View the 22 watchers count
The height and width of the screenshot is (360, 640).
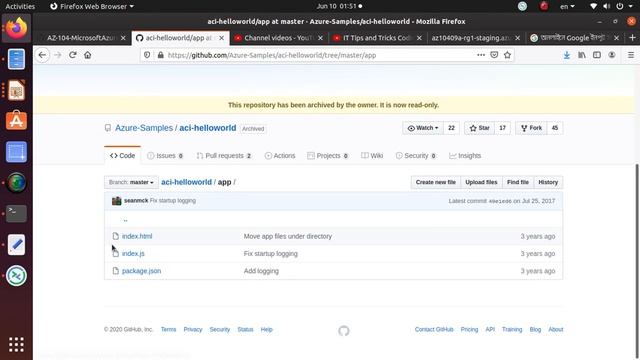click(x=451, y=128)
